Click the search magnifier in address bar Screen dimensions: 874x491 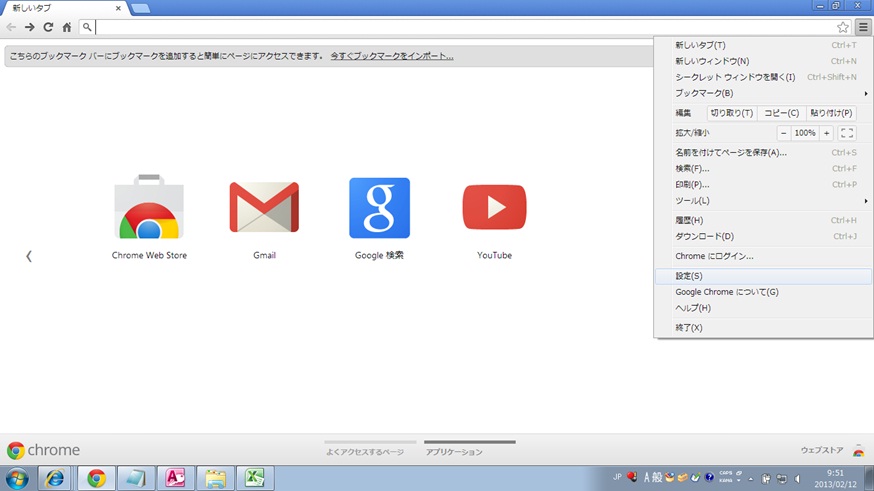click(x=87, y=27)
